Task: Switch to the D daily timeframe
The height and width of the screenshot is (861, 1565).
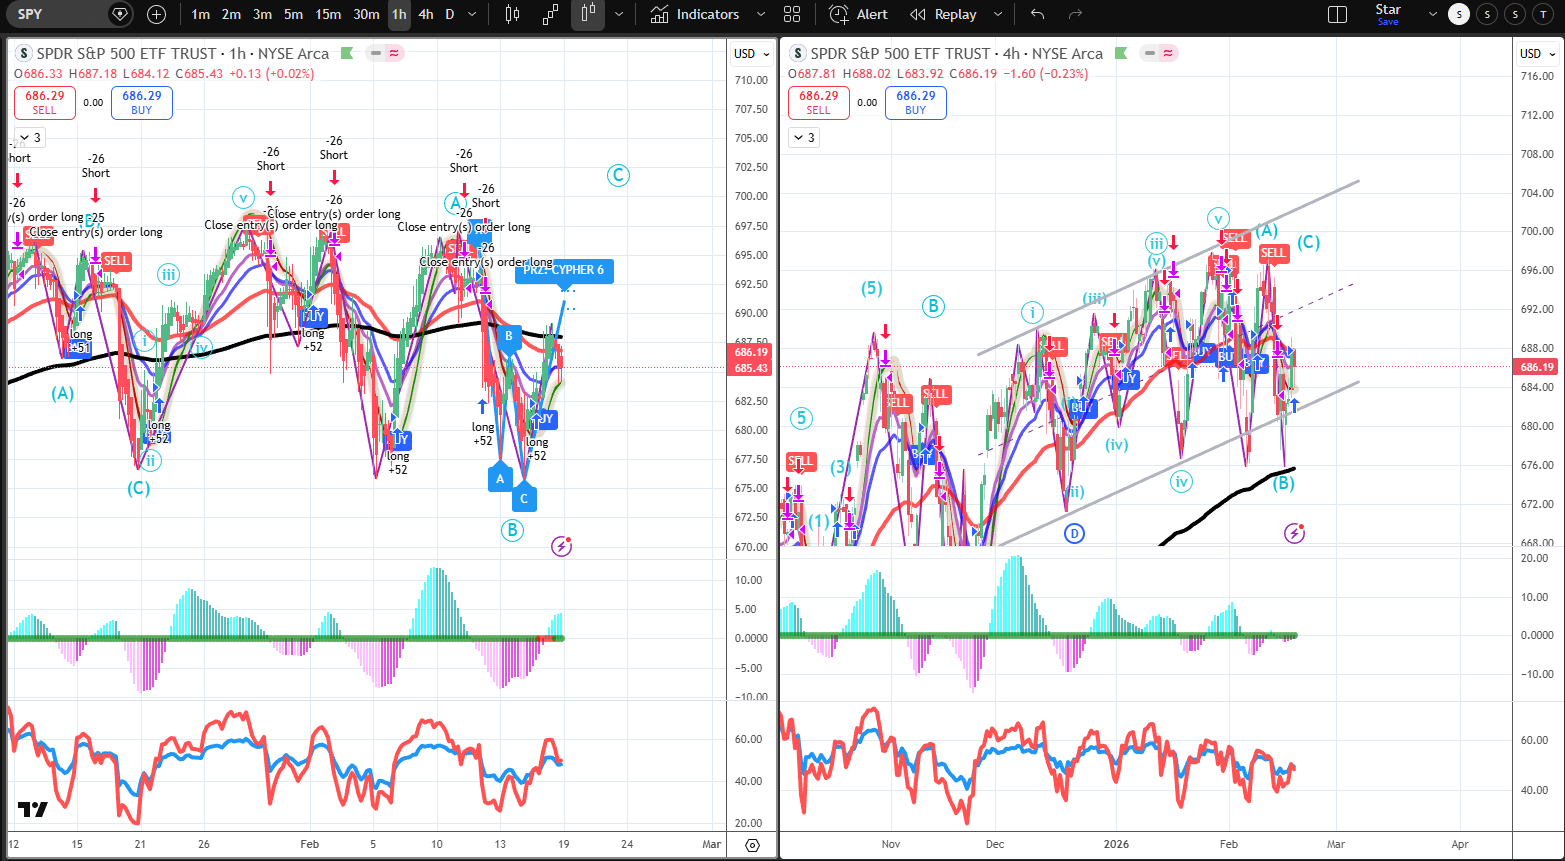Action: 450,14
